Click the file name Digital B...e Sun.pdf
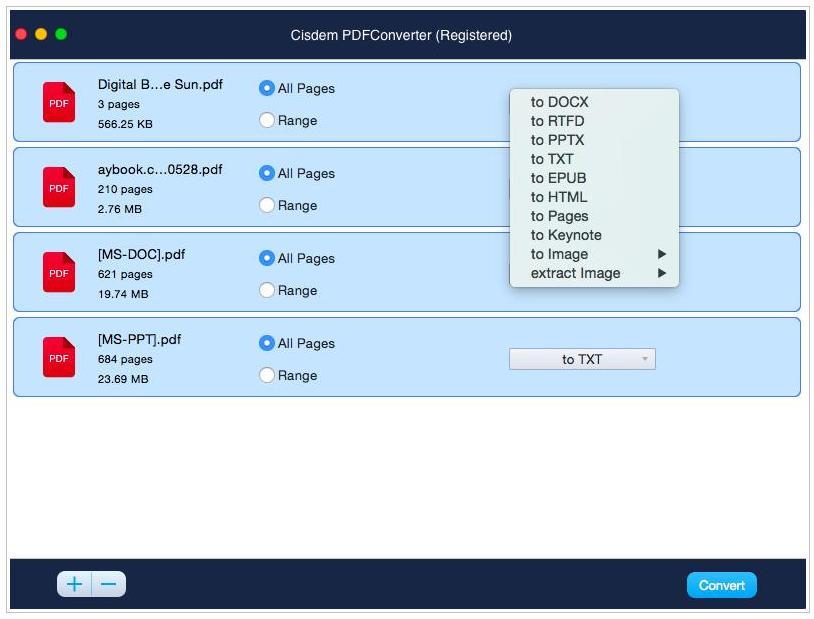Image resolution: width=814 pixels, height=619 pixels. tap(160, 85)
